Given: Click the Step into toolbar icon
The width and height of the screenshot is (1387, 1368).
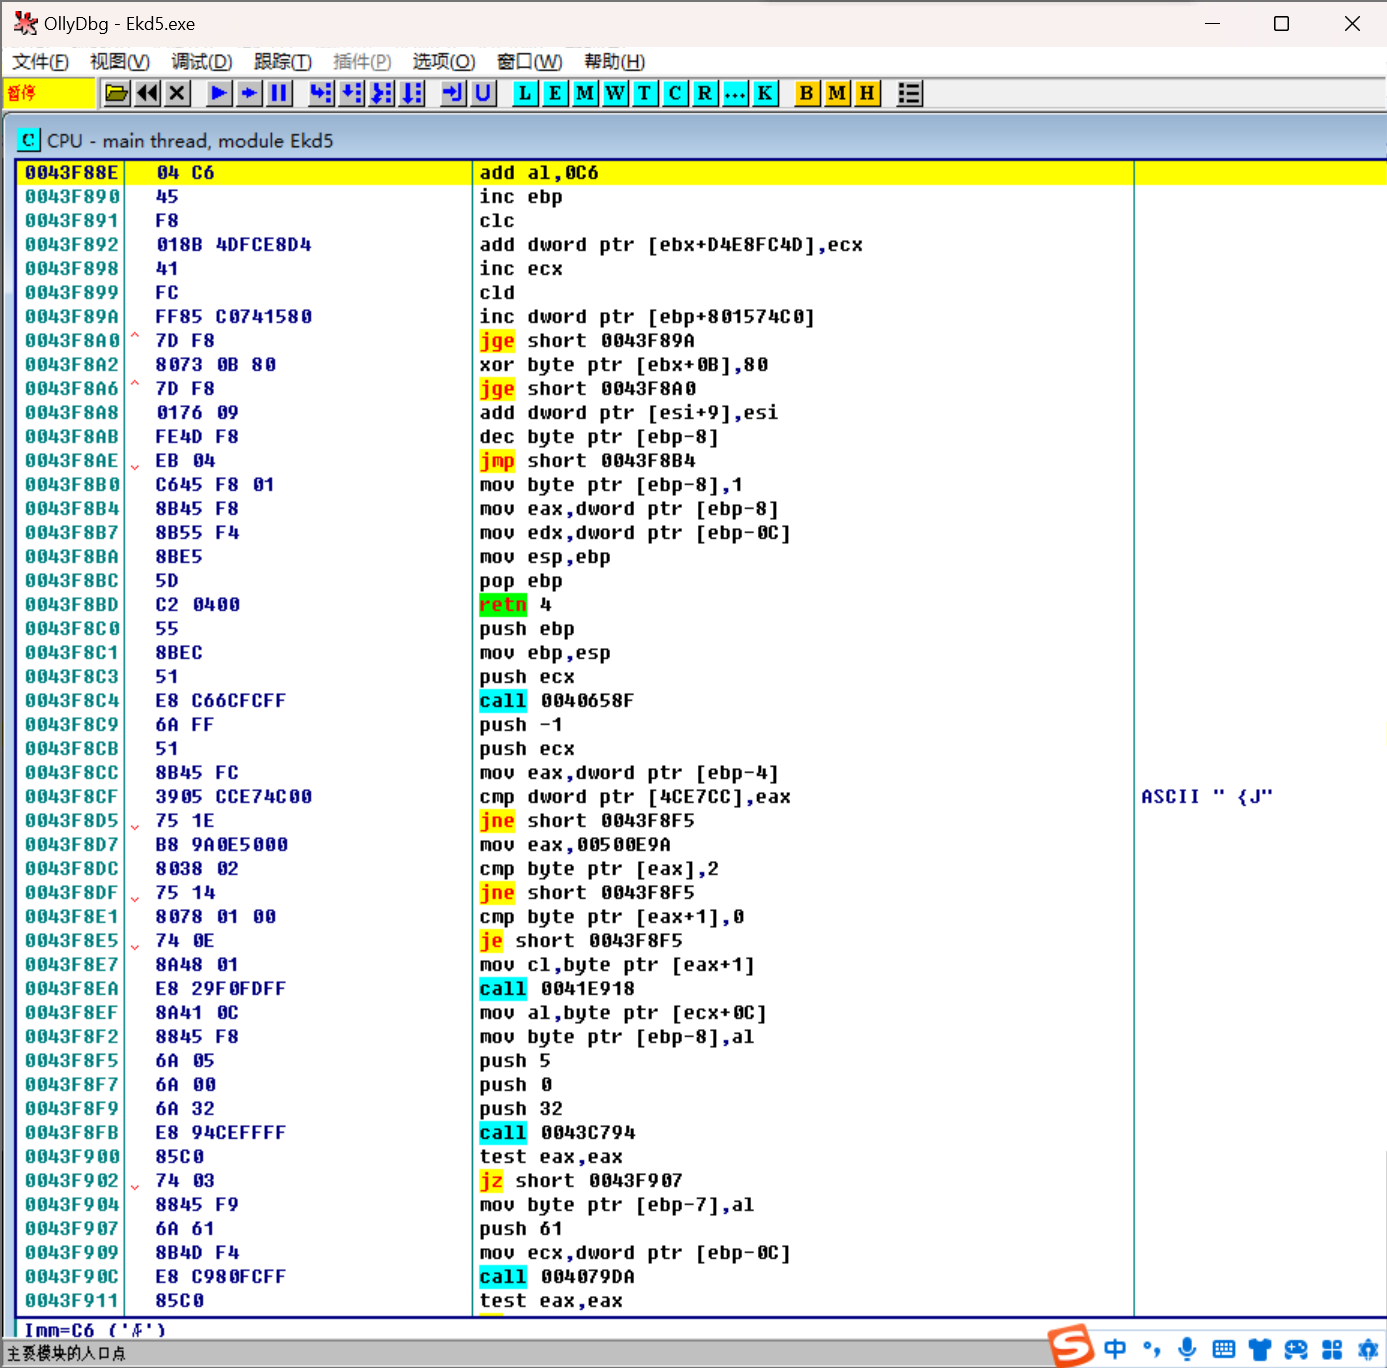Looking at the screenshot, I should click(321, 94).
